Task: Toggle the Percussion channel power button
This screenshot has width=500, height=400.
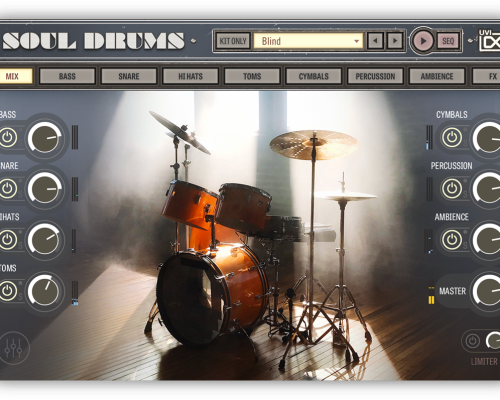Action: point(452,189)
